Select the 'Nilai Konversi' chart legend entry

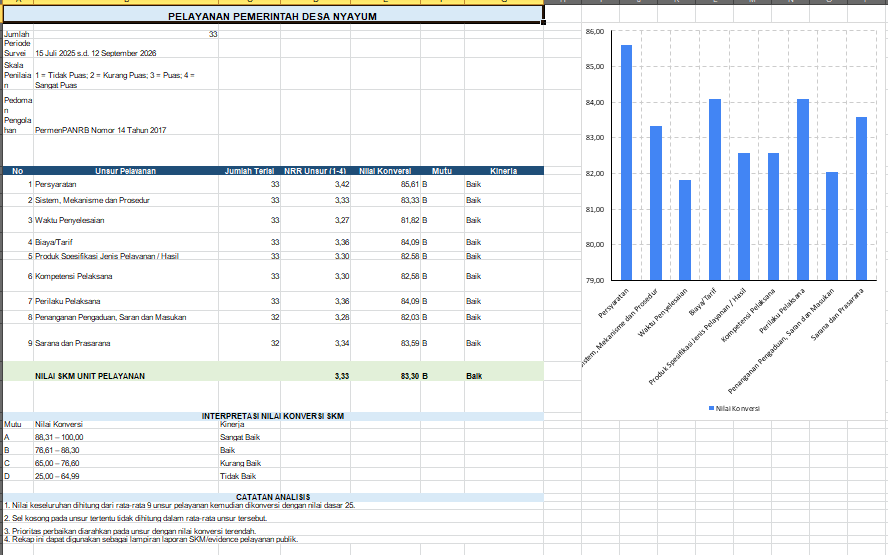735,408
